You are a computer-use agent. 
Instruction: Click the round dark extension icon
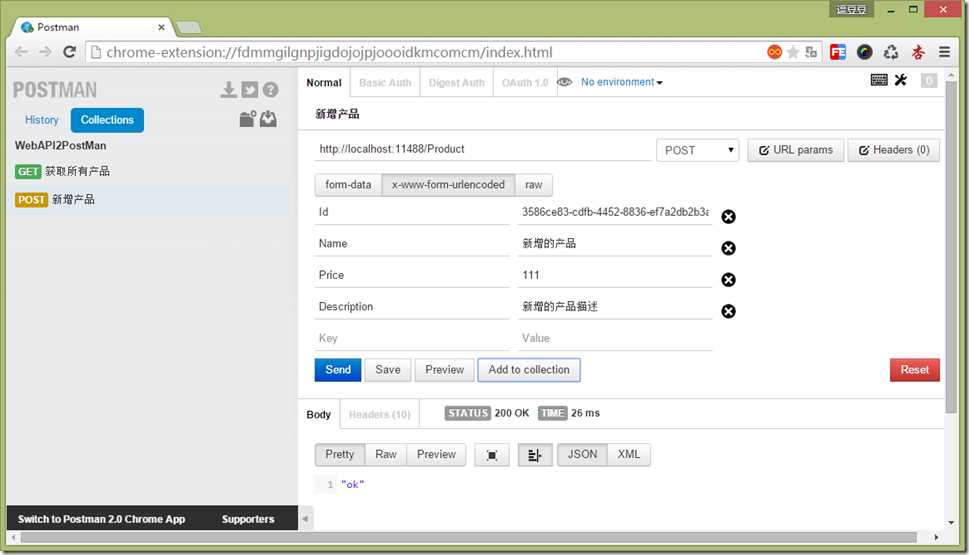click(865, 52)
